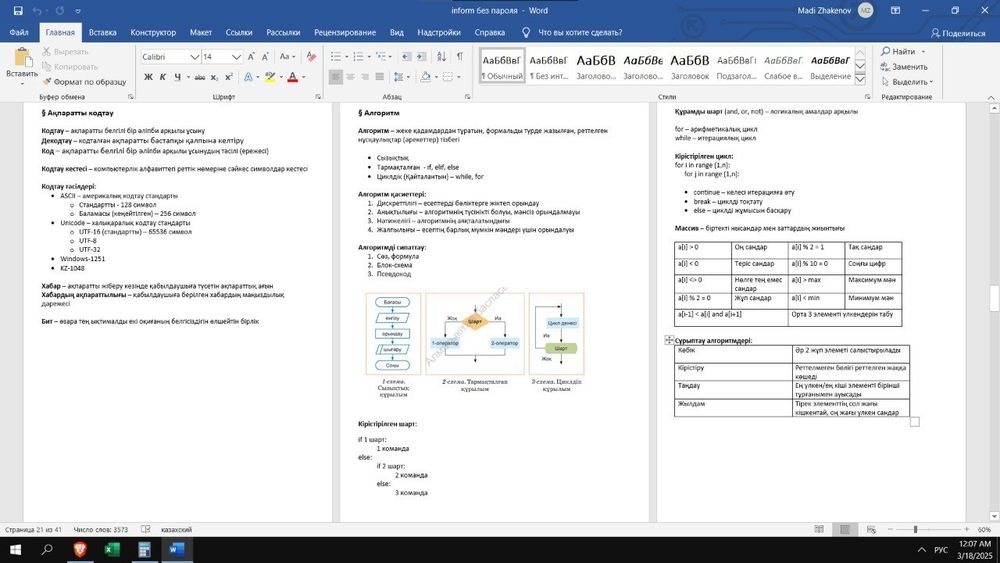Switch to the Справка tab
Screen dimensions: 1000x563
[x=490, y=33]
